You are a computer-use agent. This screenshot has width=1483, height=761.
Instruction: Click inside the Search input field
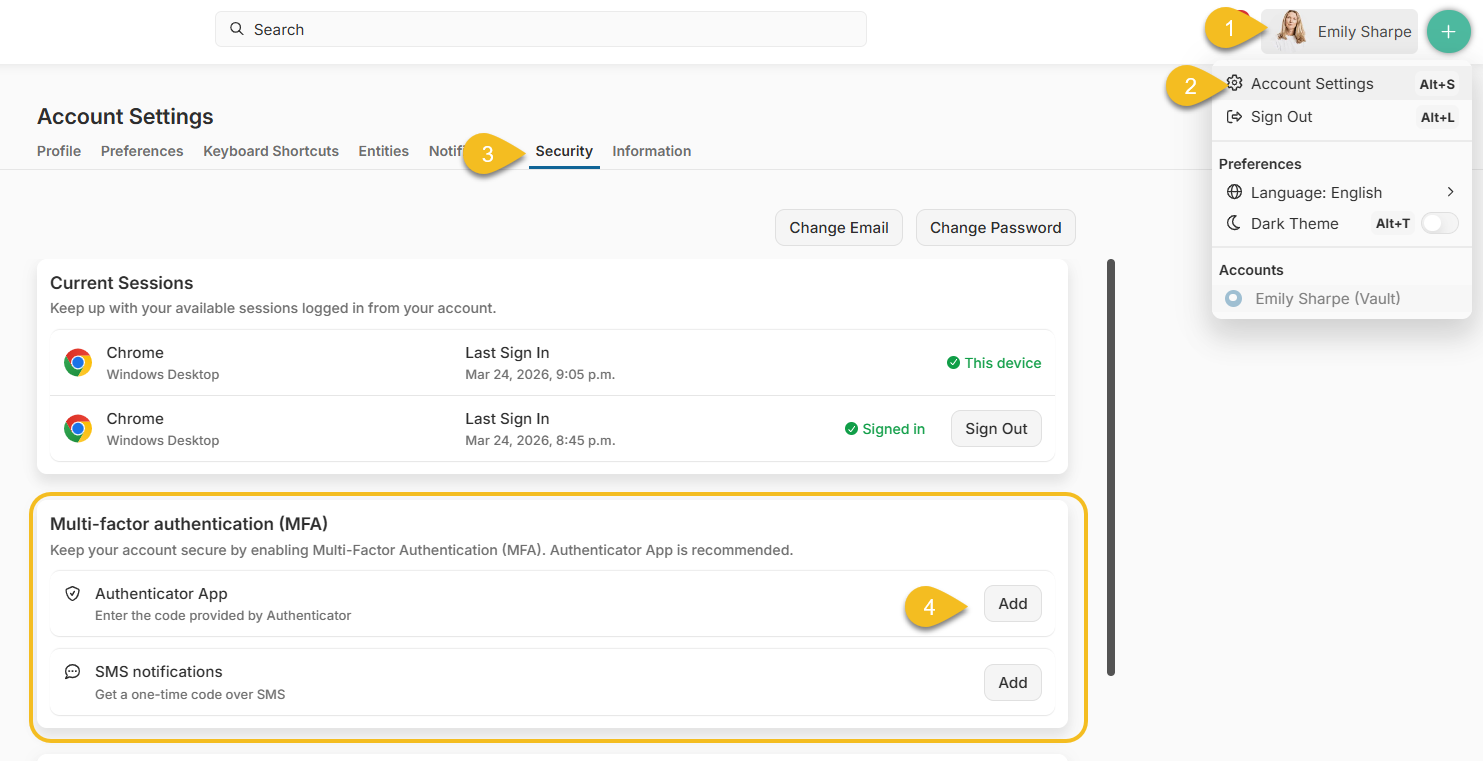tap(540, 29)
